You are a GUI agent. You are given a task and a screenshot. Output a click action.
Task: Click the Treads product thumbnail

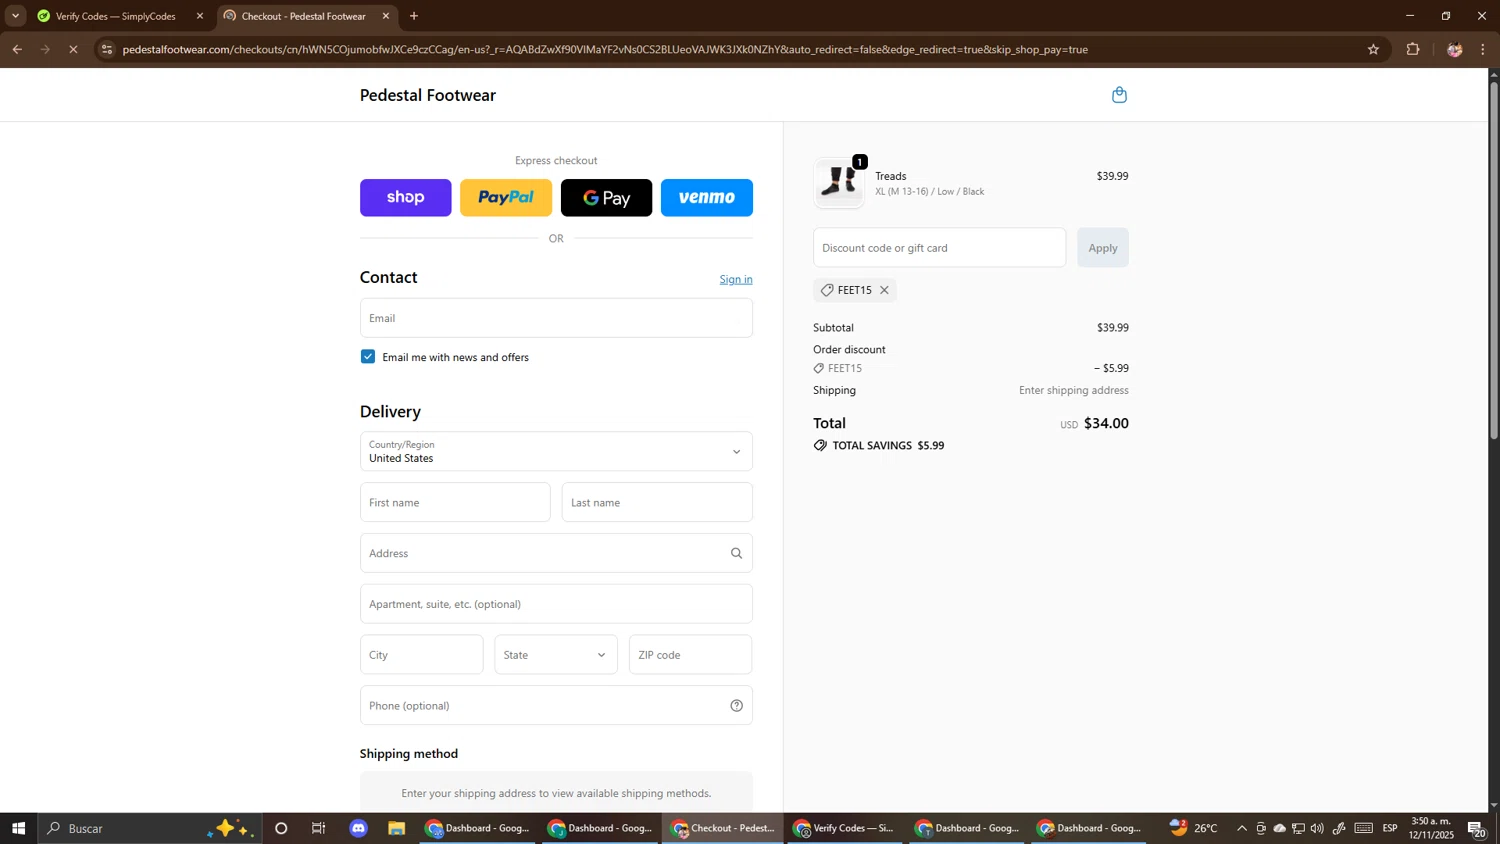839,183
